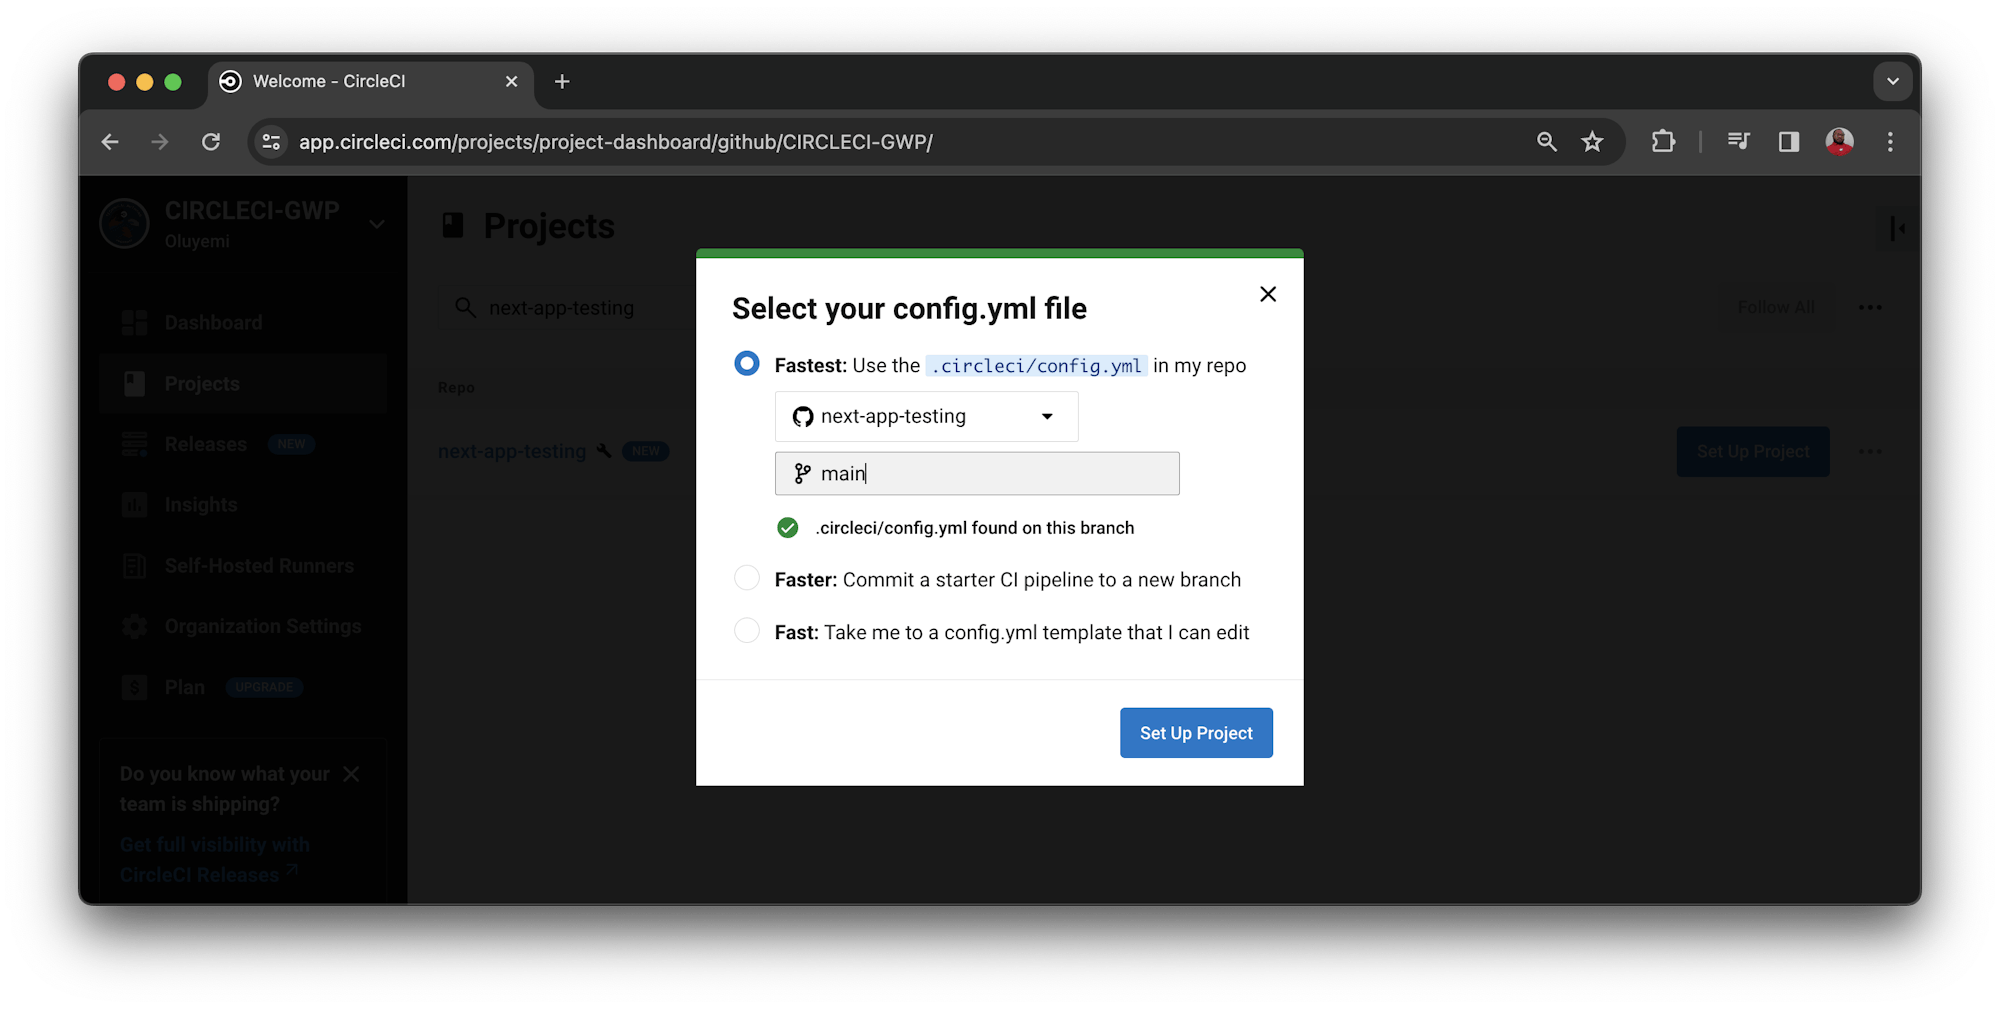Click the Plan dollar icon in sidebar
2000x1009 pixels.
135,687
